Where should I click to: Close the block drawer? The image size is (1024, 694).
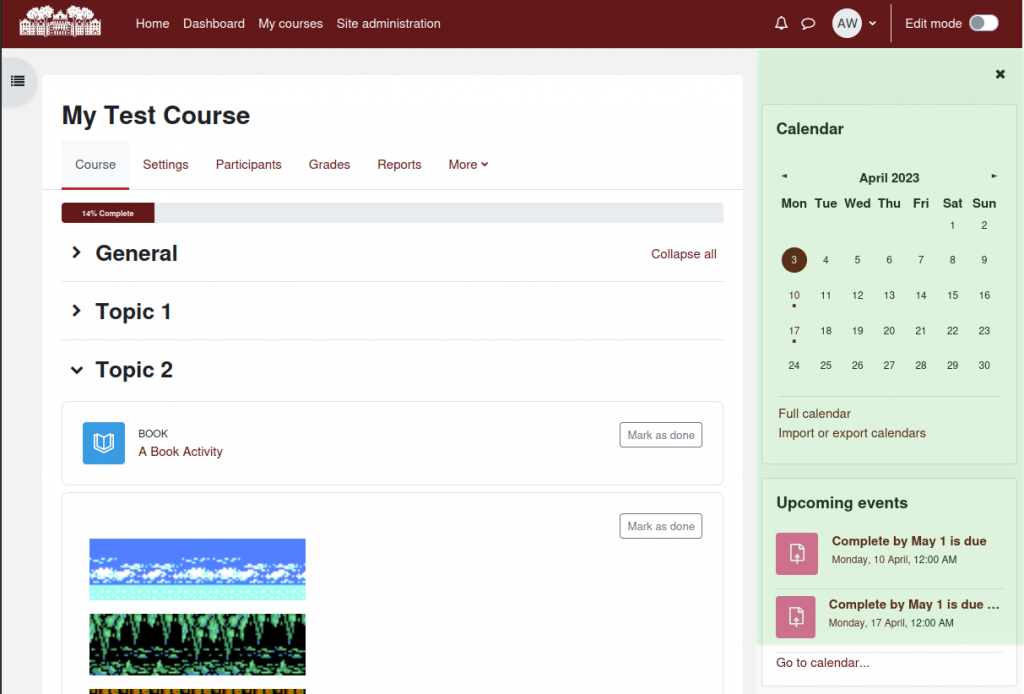(1000, 74)
